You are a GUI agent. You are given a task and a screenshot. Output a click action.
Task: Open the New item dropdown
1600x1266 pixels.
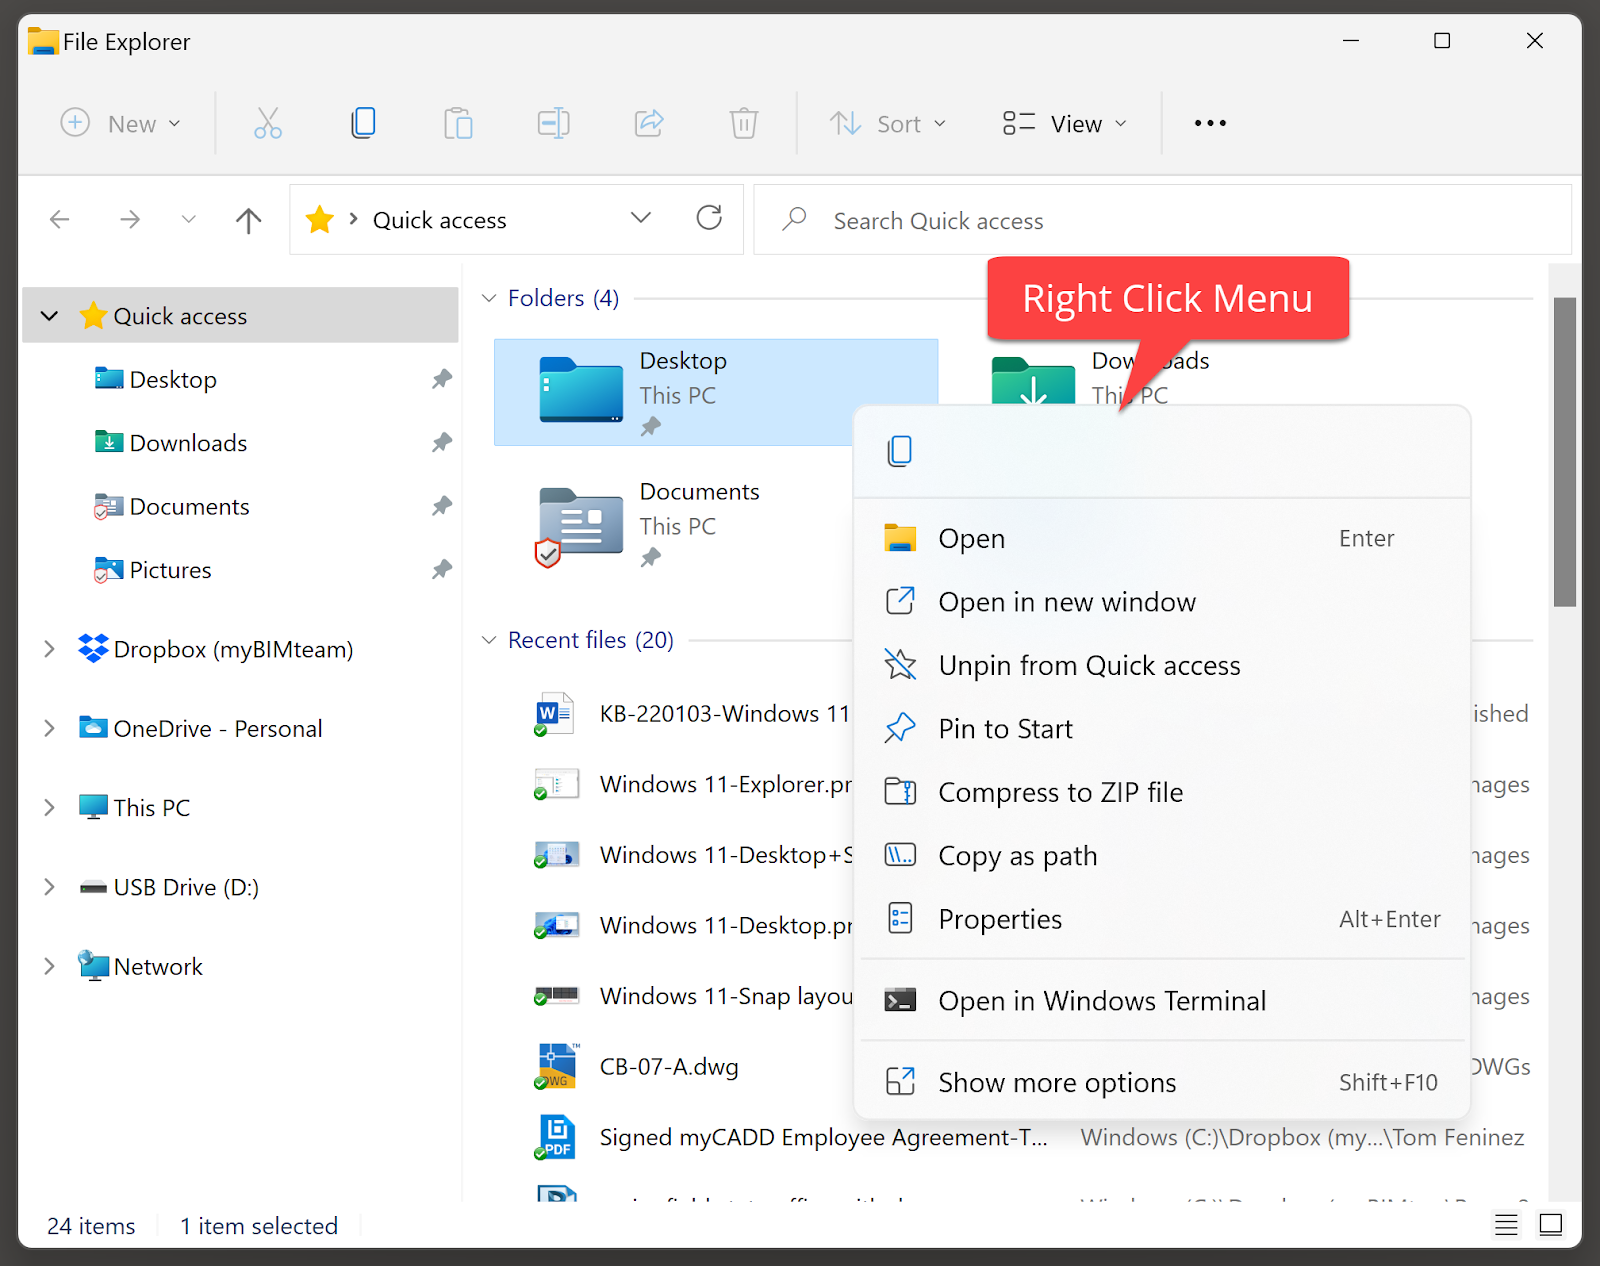pos(120,123)
